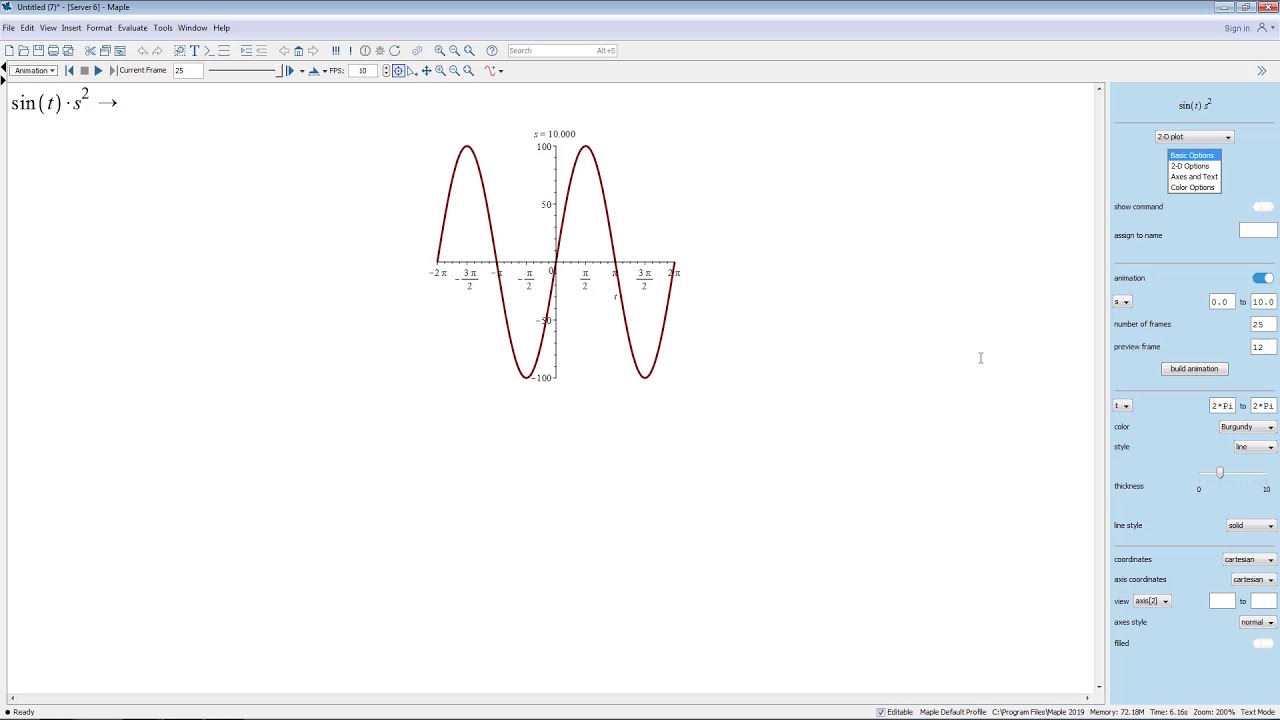Image resolution: width=1280 pixels, height=720 pixels.
Task: Select Axes and Text in options list
Action: [x=1194, y=177]
